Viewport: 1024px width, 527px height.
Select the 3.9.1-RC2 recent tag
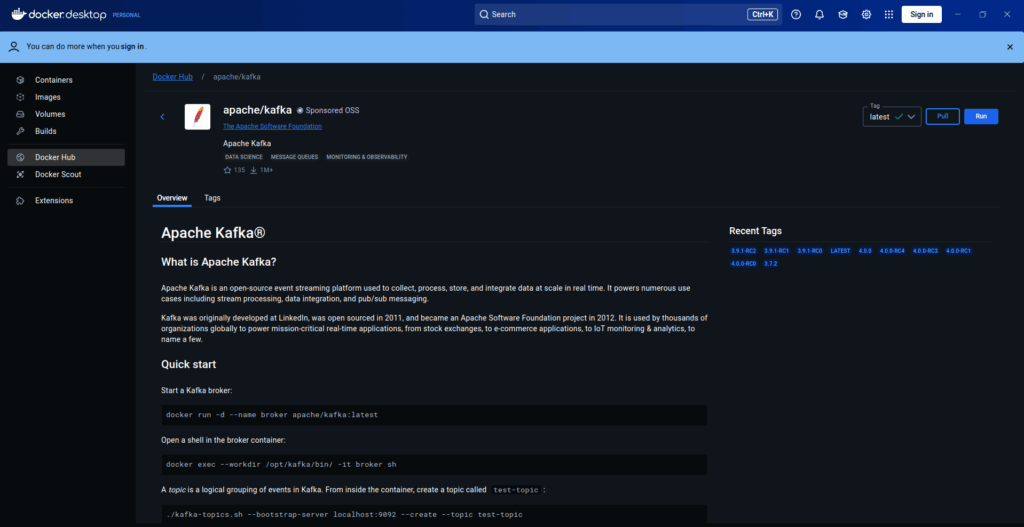point(744,251)
